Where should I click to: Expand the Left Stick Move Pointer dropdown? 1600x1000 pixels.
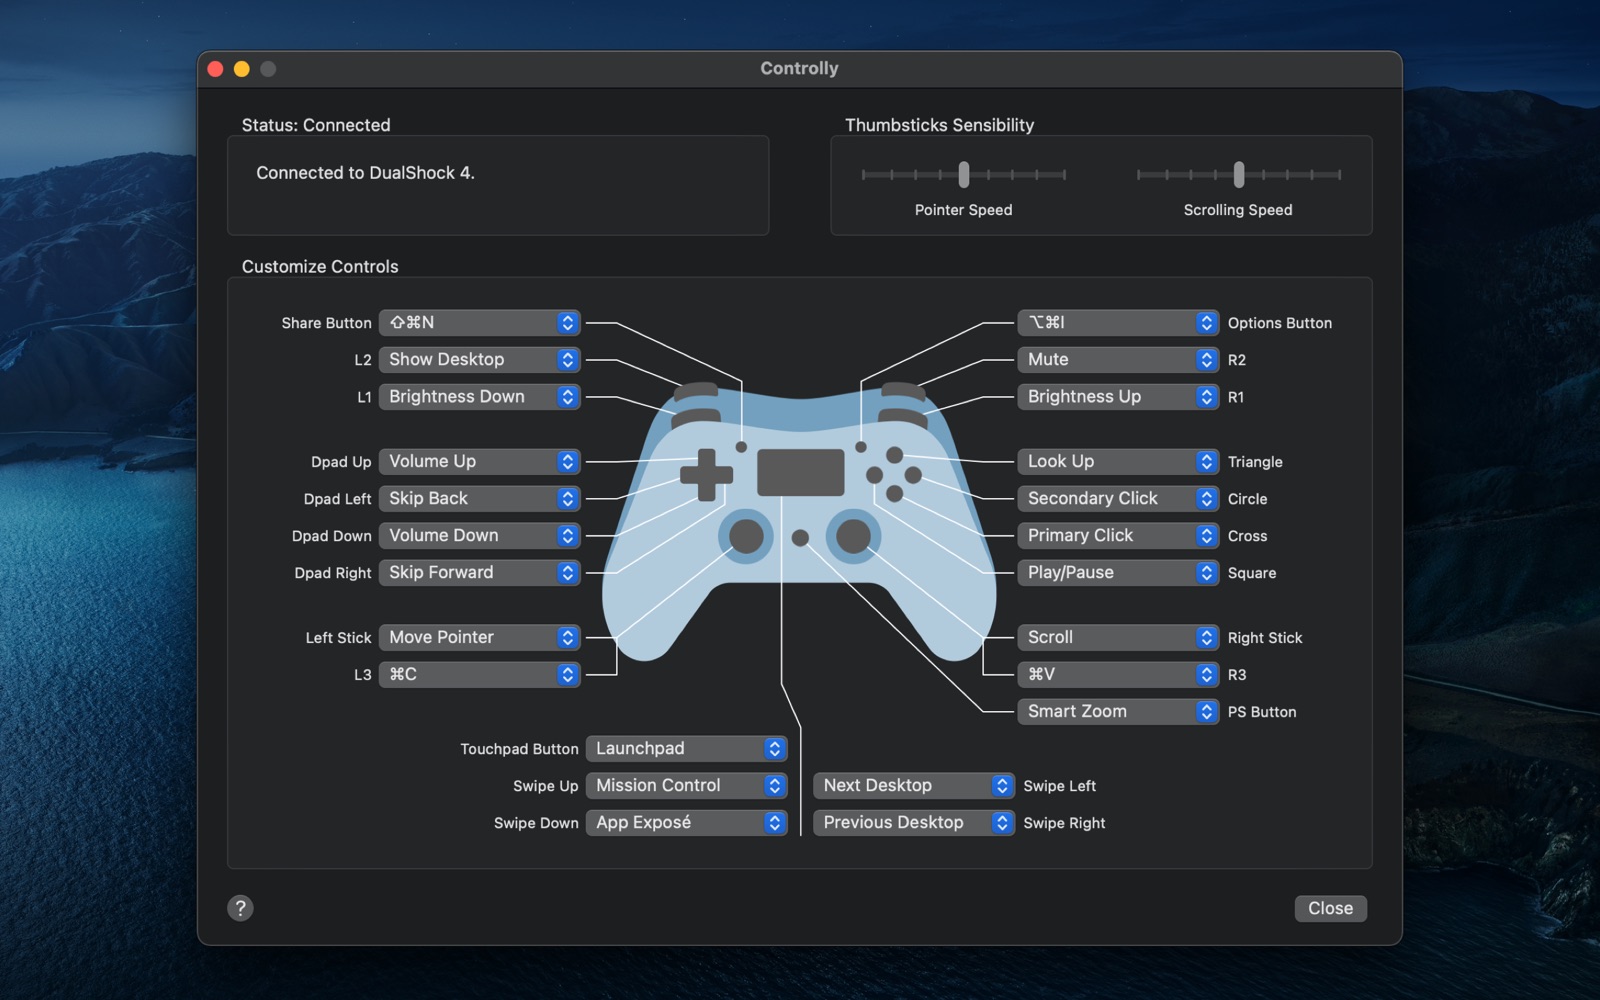pos(479,638)
